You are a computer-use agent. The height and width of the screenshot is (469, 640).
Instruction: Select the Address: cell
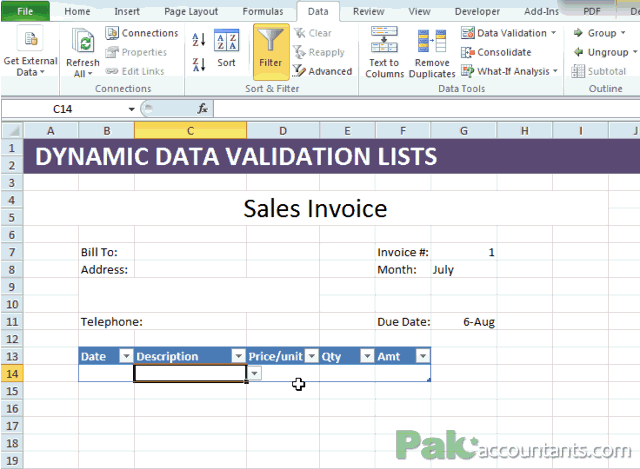click(106, 269)
